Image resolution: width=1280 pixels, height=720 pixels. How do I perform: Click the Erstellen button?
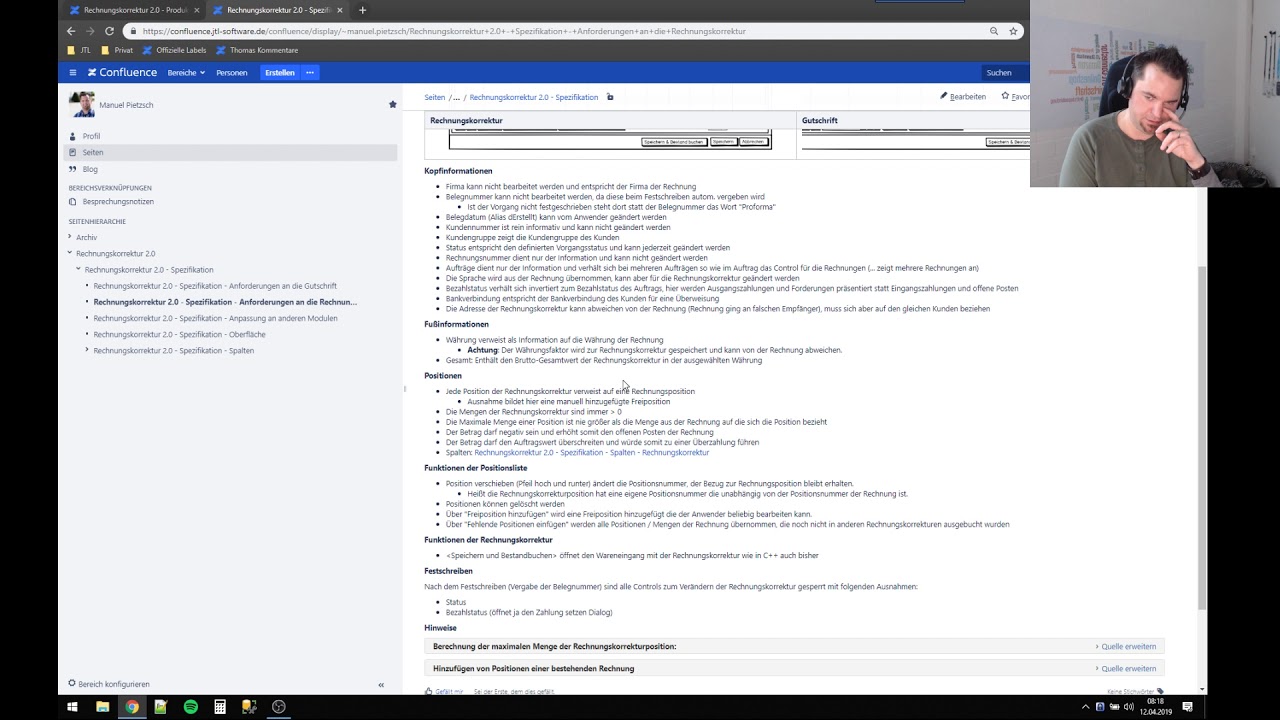(279, 72)
